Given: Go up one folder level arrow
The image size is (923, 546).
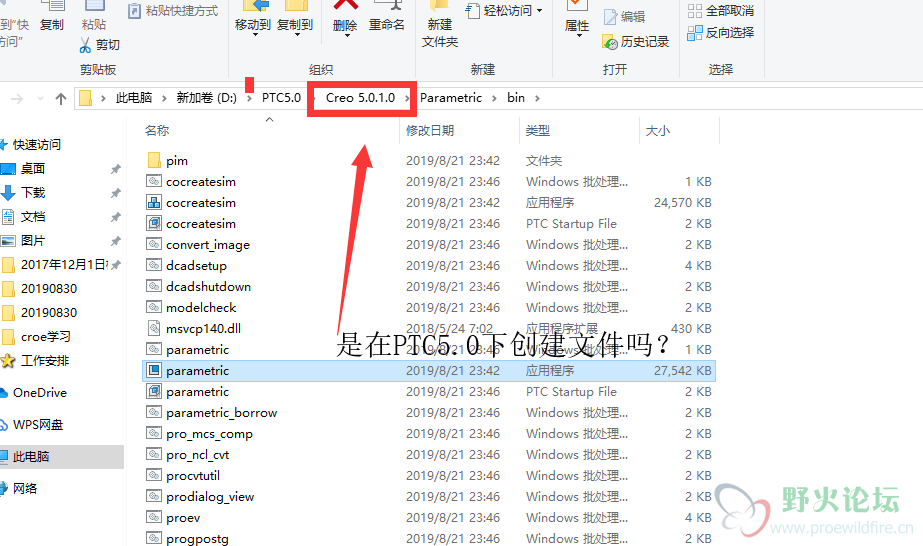Looking at the screenshot, I should point(61,98).
